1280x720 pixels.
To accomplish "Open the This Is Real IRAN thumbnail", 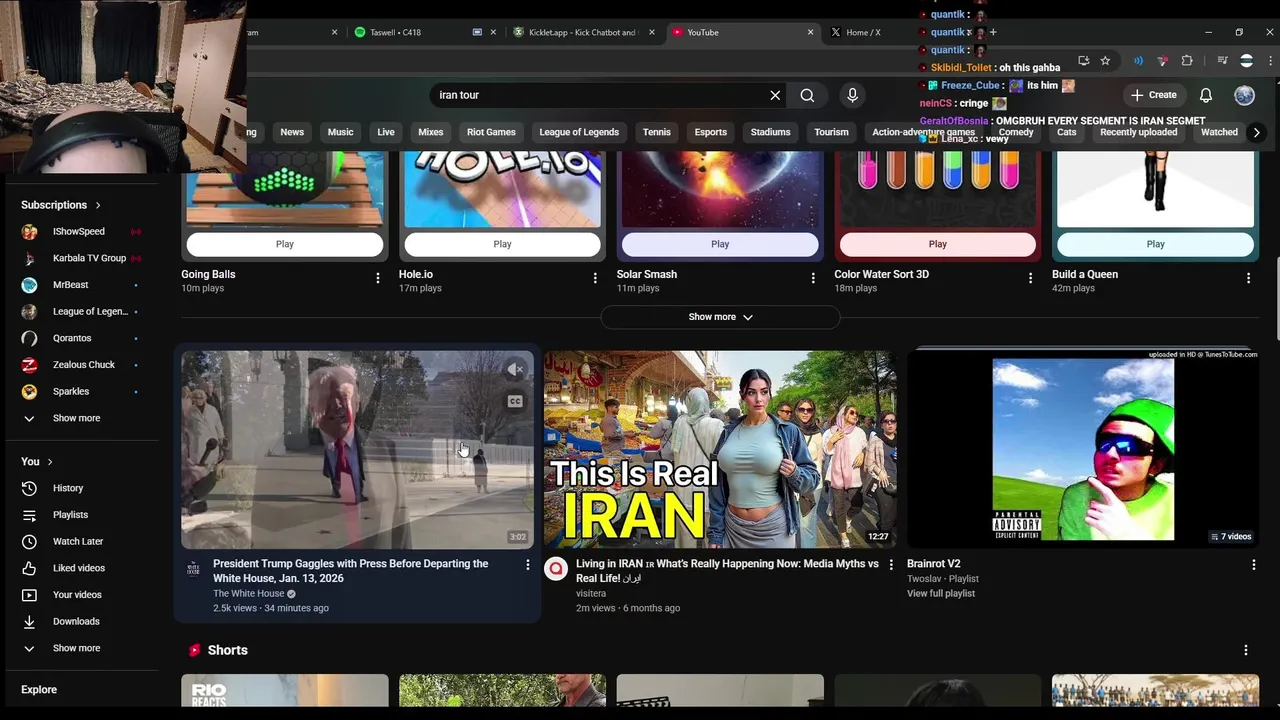I will (x=720, y=449).
